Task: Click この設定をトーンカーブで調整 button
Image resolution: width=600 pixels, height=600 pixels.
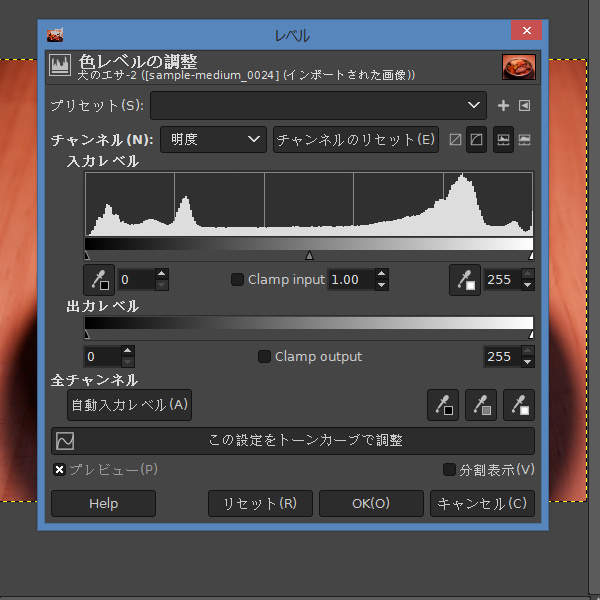Action: (x=293, y=440)
